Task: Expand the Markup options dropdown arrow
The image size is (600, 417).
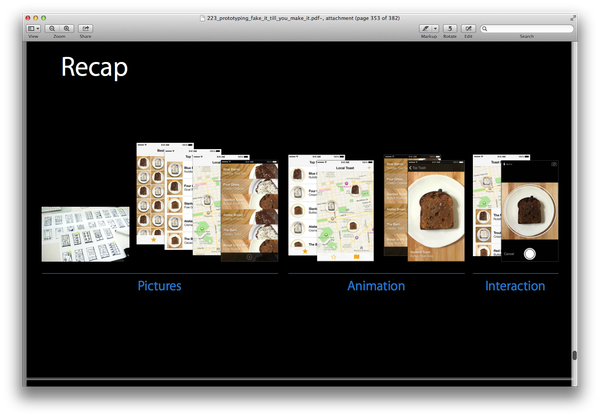Action: (x=435, y=28)
